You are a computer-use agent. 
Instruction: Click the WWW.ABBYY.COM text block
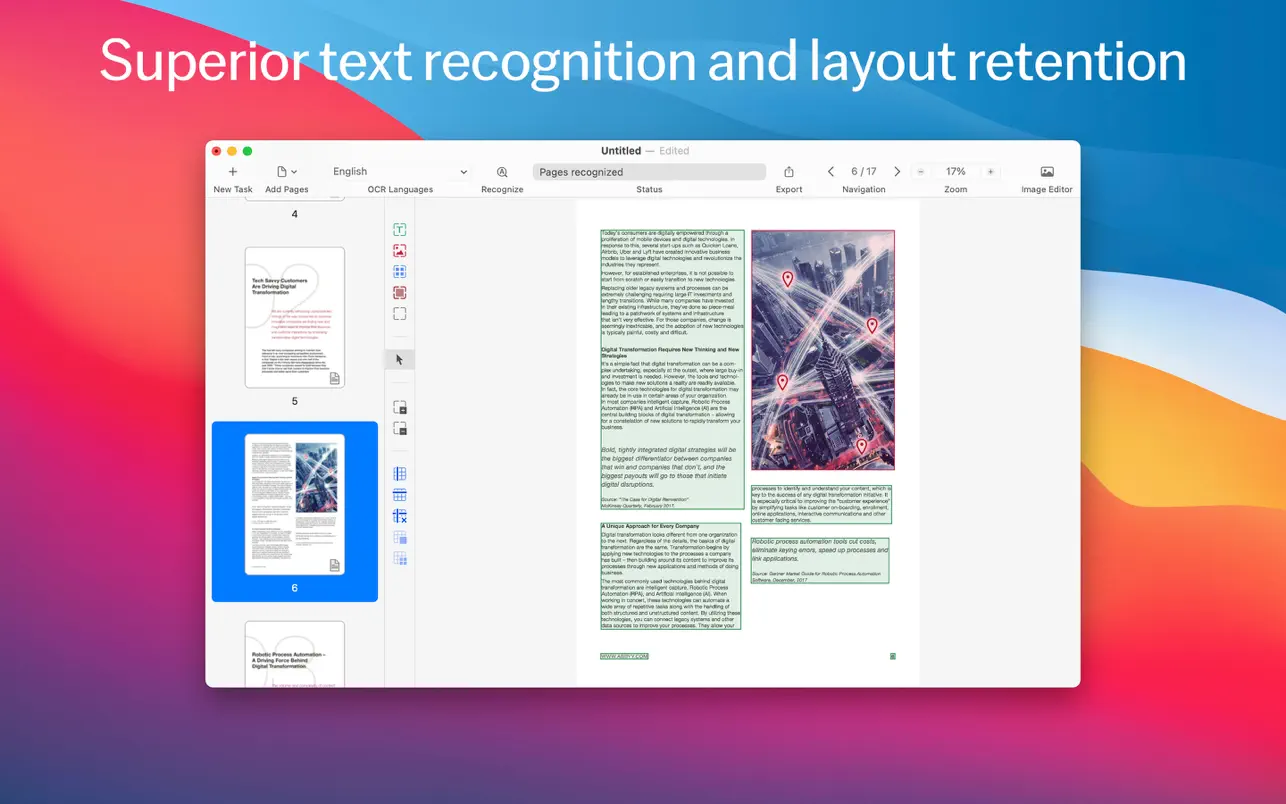pyautogui.click(x=624, y=656)
